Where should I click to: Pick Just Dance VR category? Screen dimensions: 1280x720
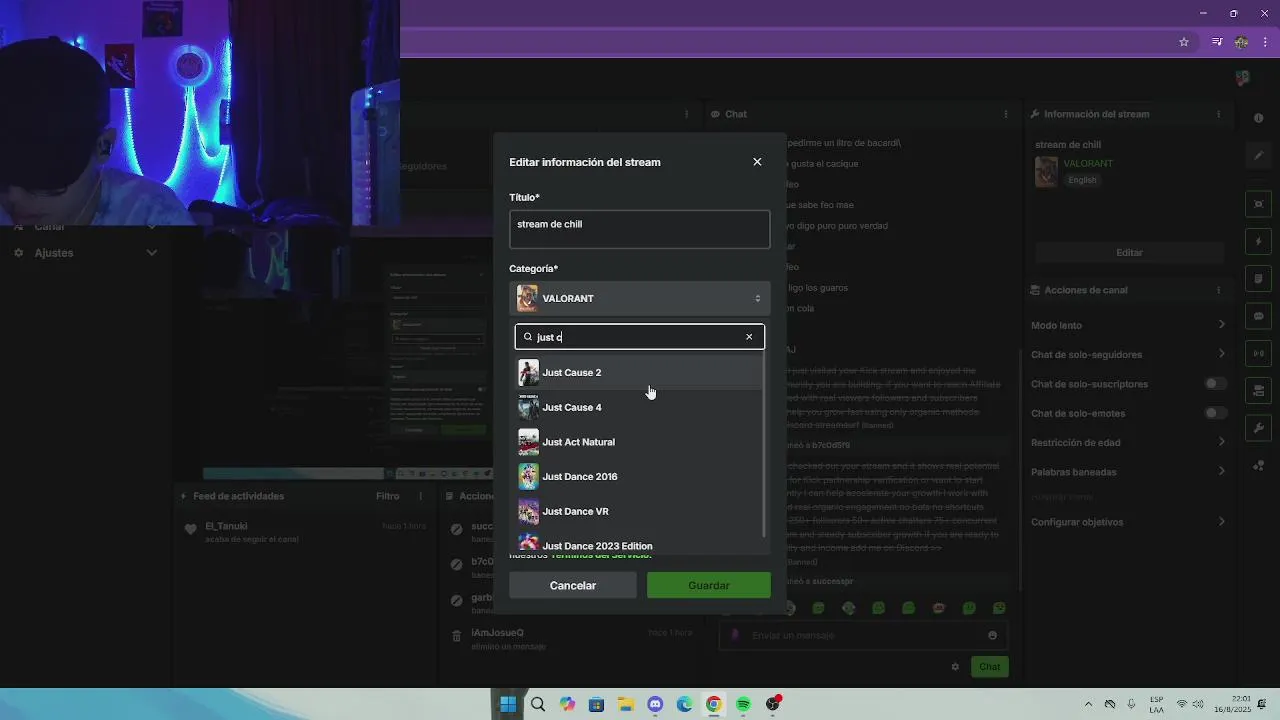(x=640, y=511)
